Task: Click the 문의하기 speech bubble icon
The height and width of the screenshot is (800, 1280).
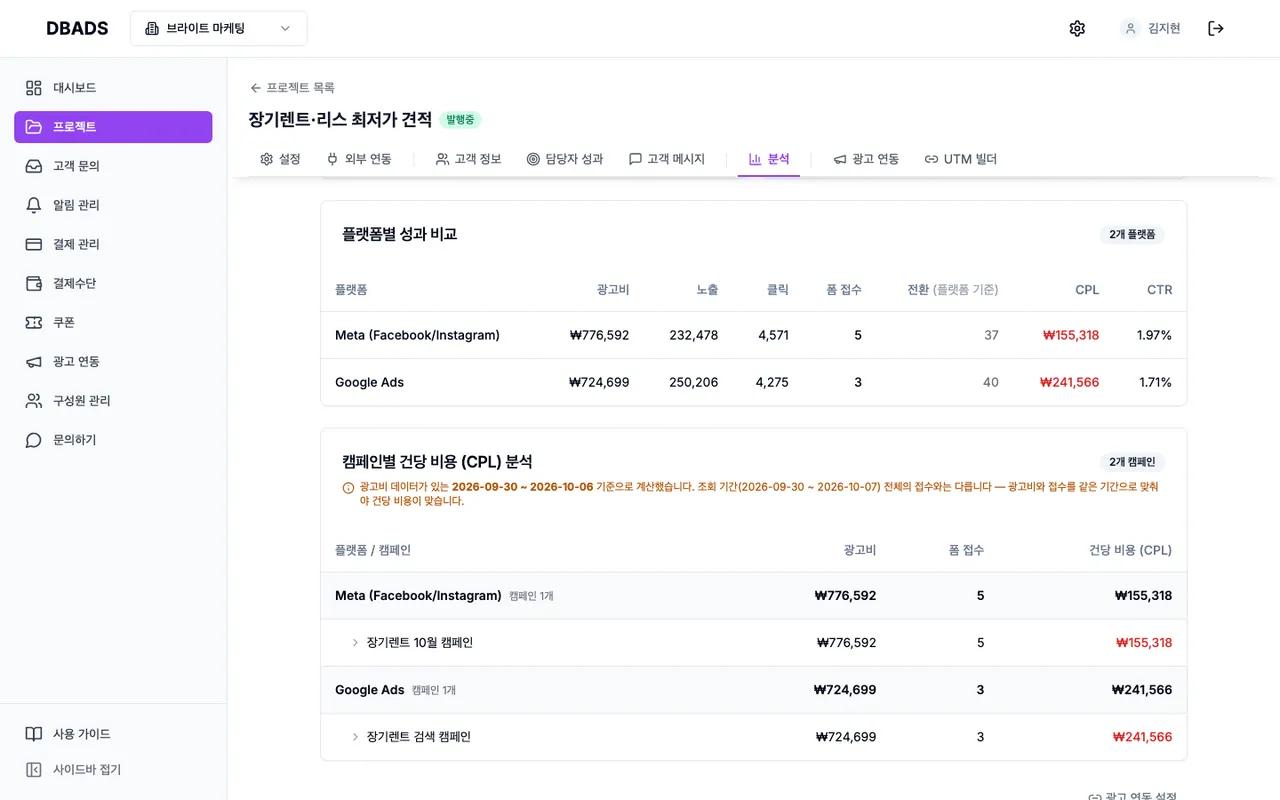Action: pyautogui.click(x=34, y=440)
